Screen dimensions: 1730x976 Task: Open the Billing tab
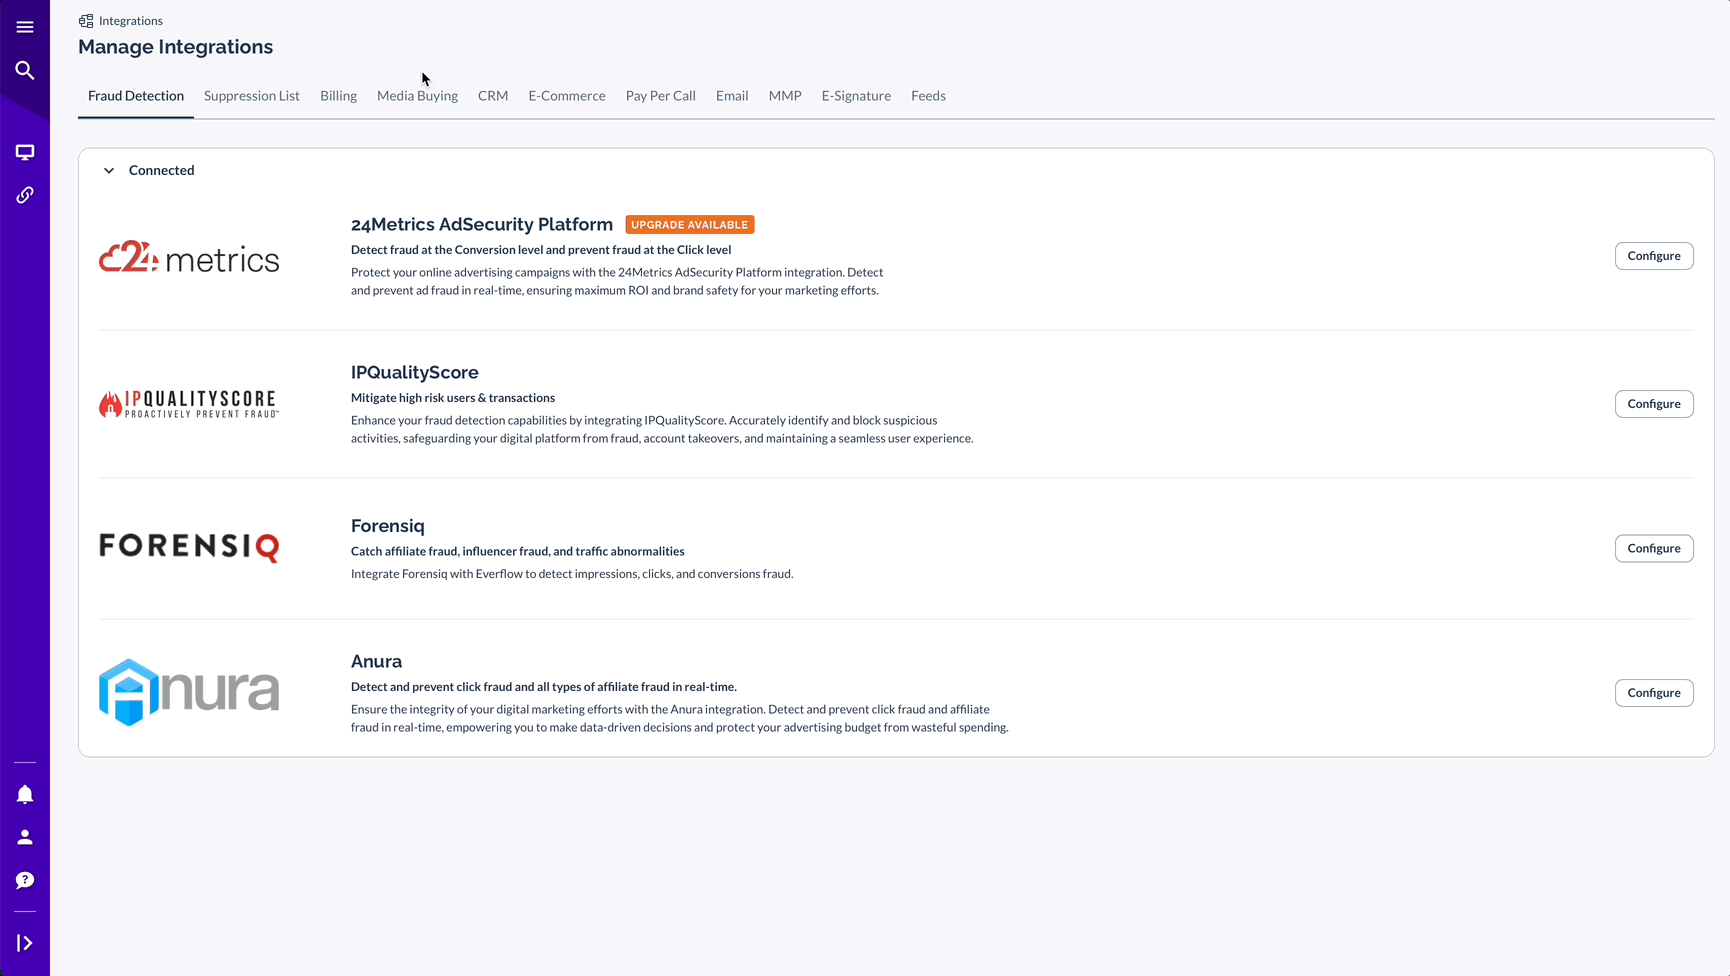[x=338, y=96]
